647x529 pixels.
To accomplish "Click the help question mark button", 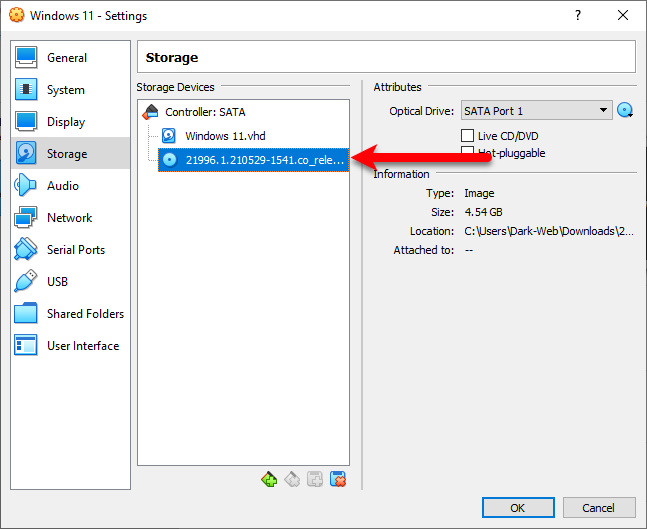I will pos(578,15).
